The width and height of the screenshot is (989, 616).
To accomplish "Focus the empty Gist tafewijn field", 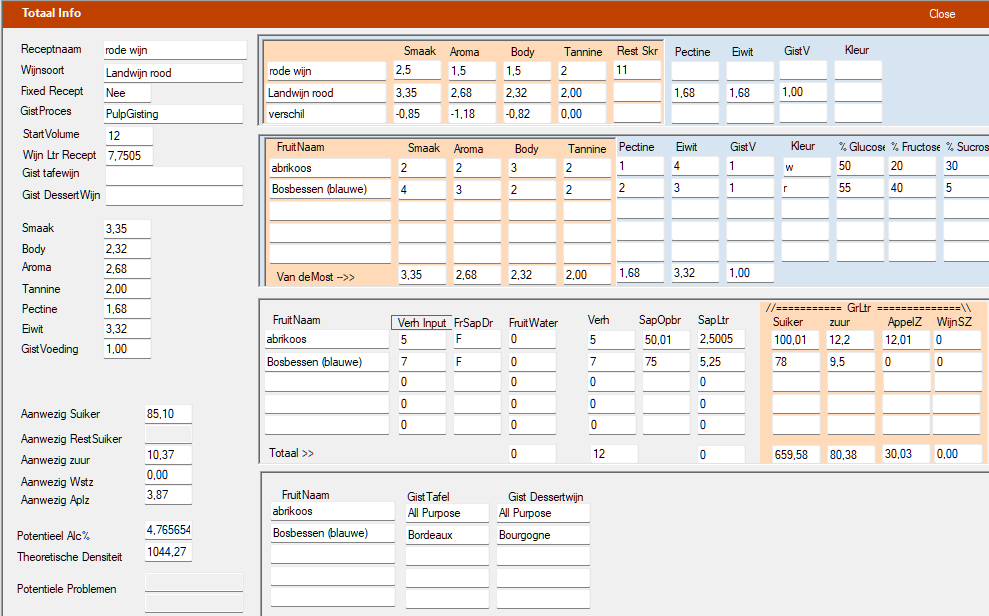I will (174, 176).
